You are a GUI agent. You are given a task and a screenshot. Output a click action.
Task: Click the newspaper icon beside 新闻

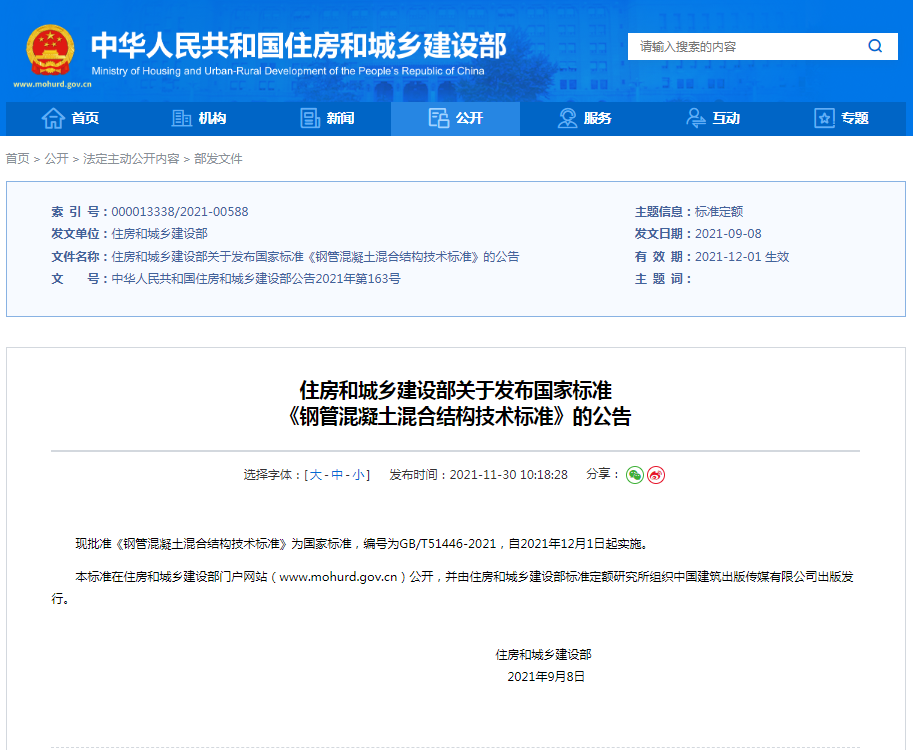pyautogui.click(x=310, y=118)
